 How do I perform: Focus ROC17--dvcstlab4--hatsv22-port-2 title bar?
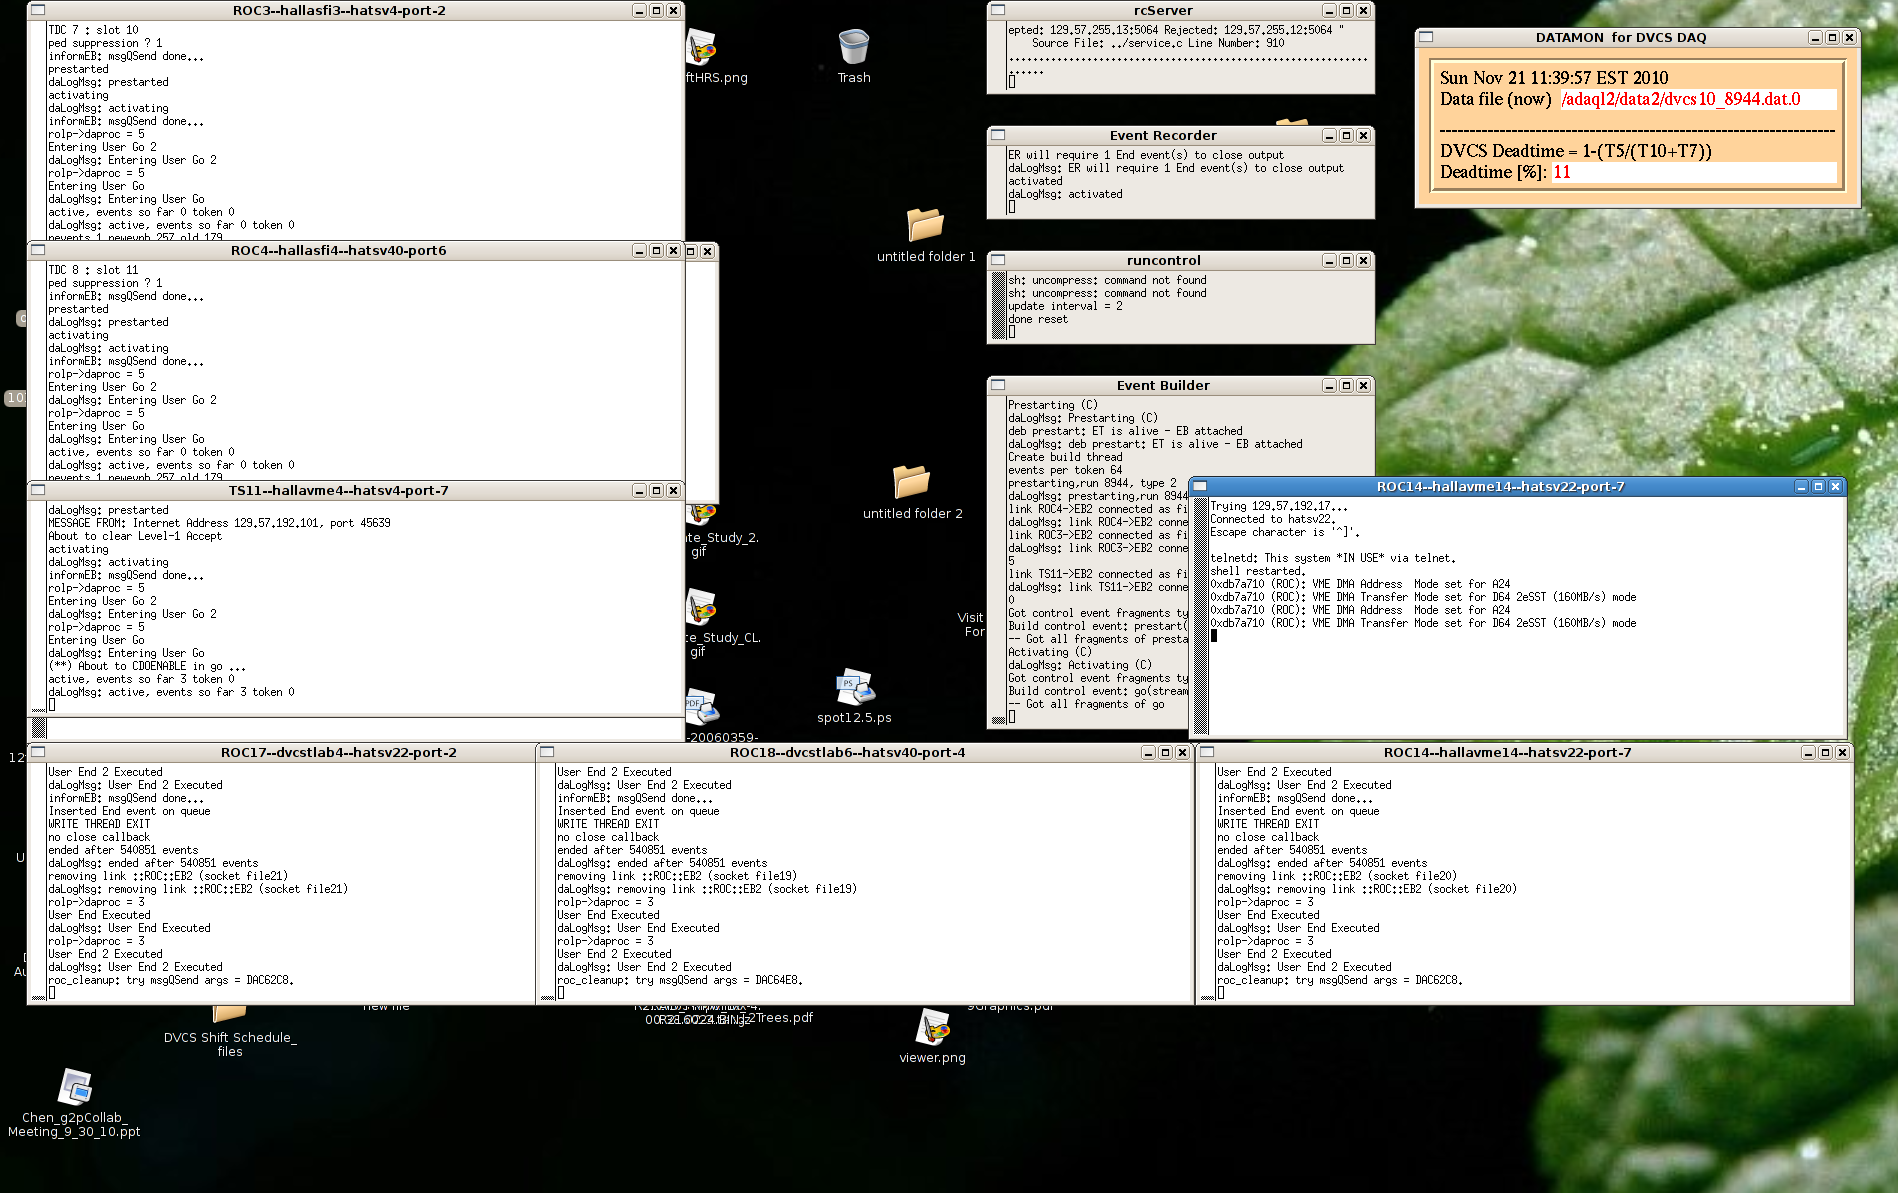pyautogui.click(x=339, y=752)
